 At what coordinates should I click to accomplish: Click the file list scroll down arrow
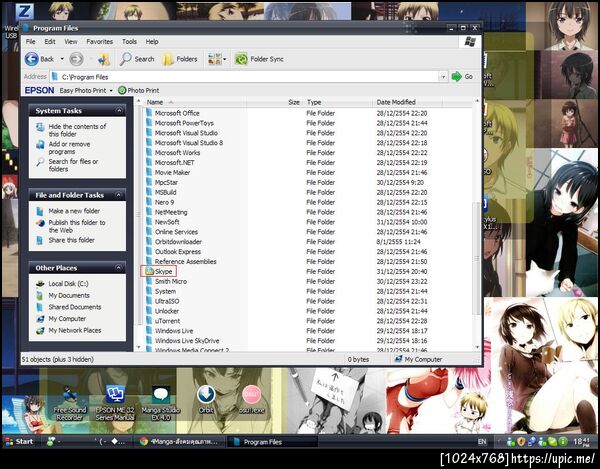477,347
